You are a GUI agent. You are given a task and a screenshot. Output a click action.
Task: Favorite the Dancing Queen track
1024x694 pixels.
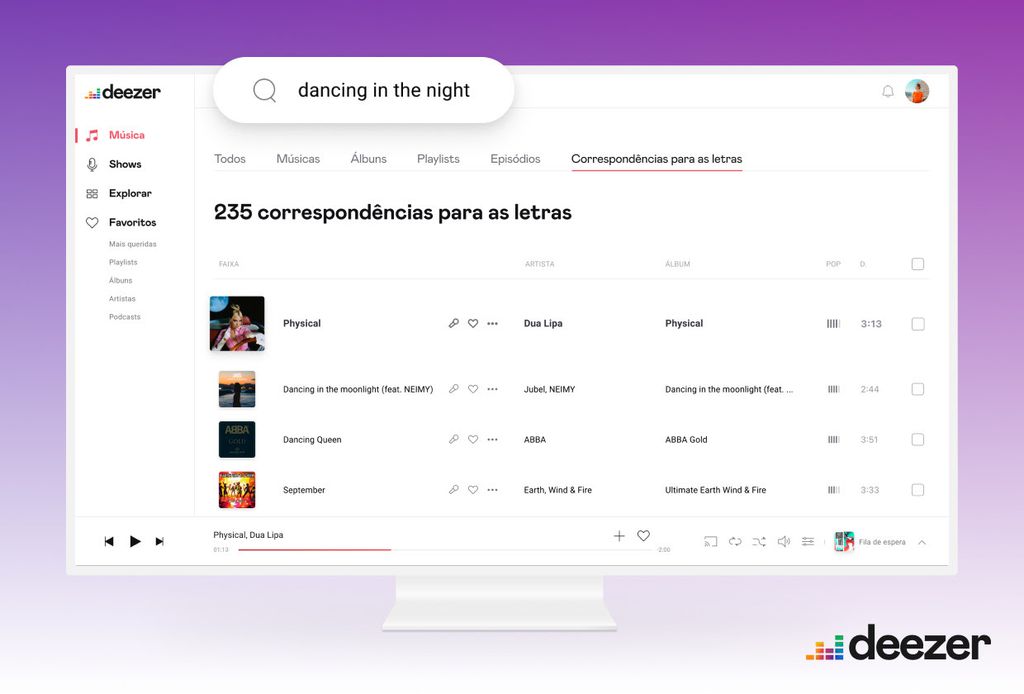coord(473,439)
